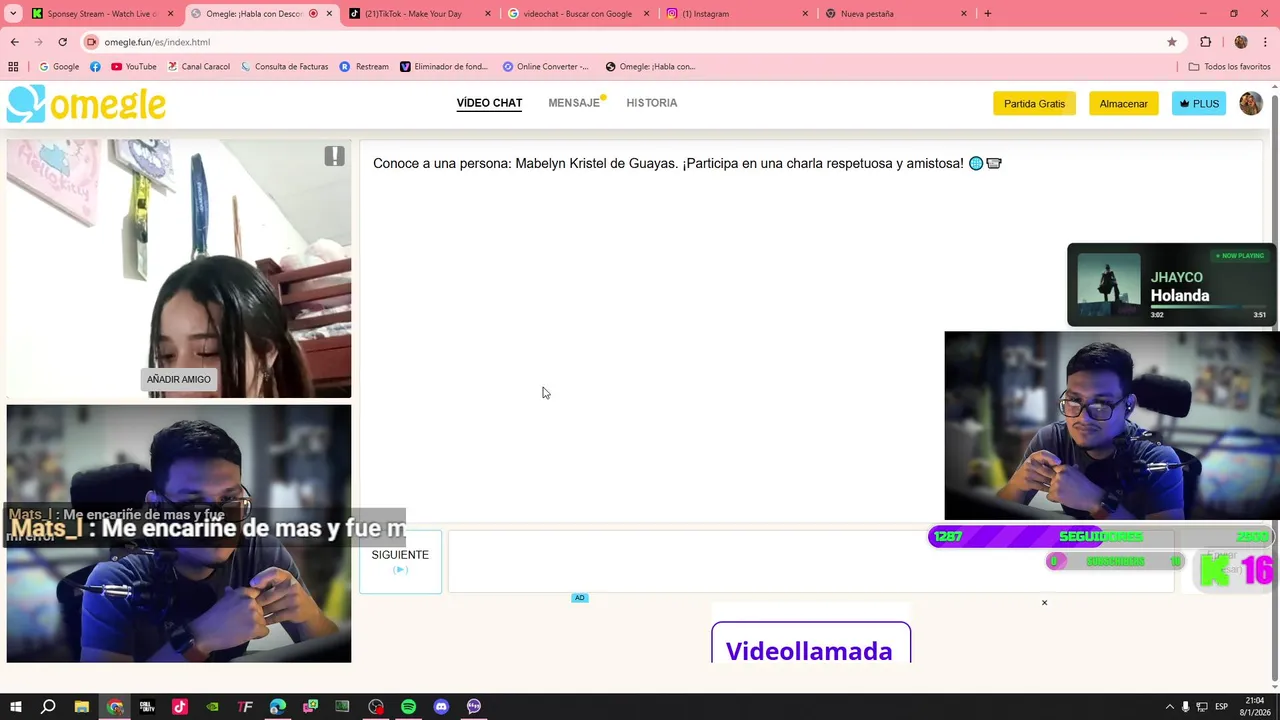
Task: Open the Google apps grid in bookmarks bar
Action: (x=13, y=67)
